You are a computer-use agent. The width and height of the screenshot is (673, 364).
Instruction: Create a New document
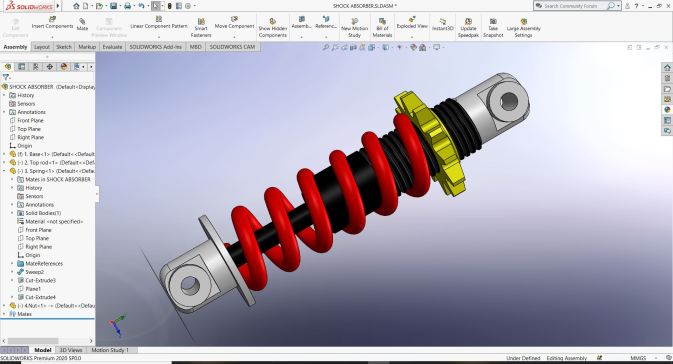pyautogui.click(x=85, y=6)
